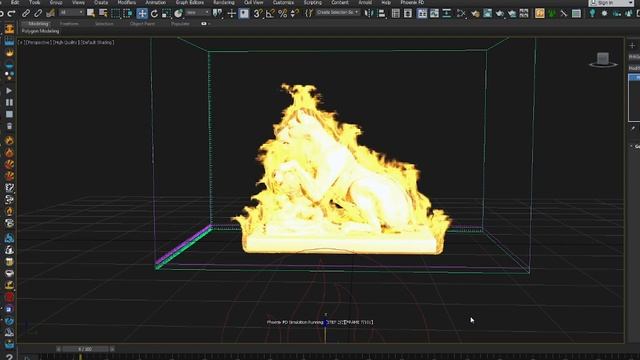Switch to the Modeling ribbon tab

click(38, 24)
